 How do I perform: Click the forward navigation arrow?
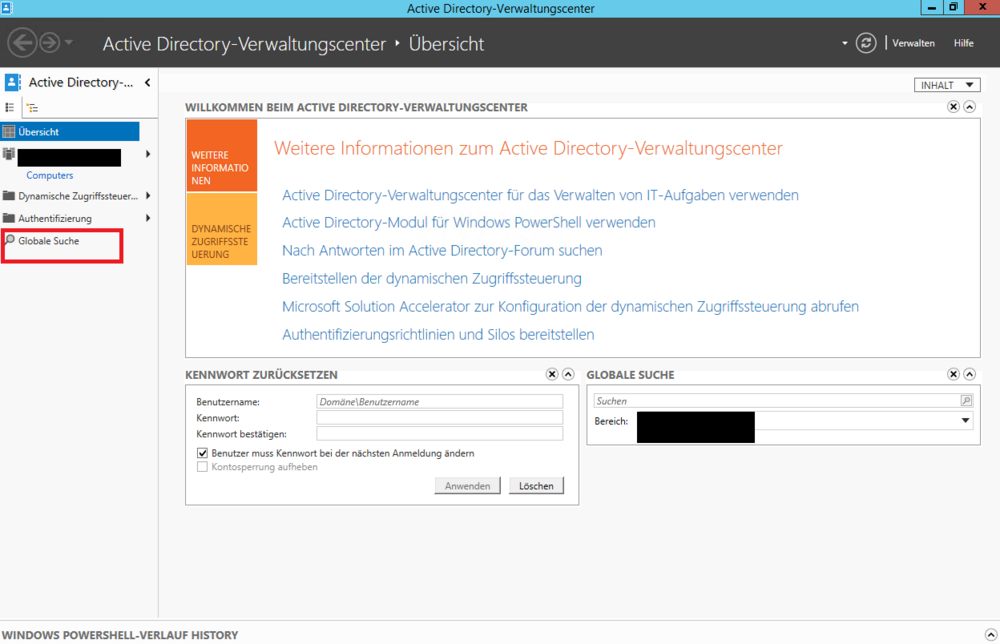click(49, 43)
